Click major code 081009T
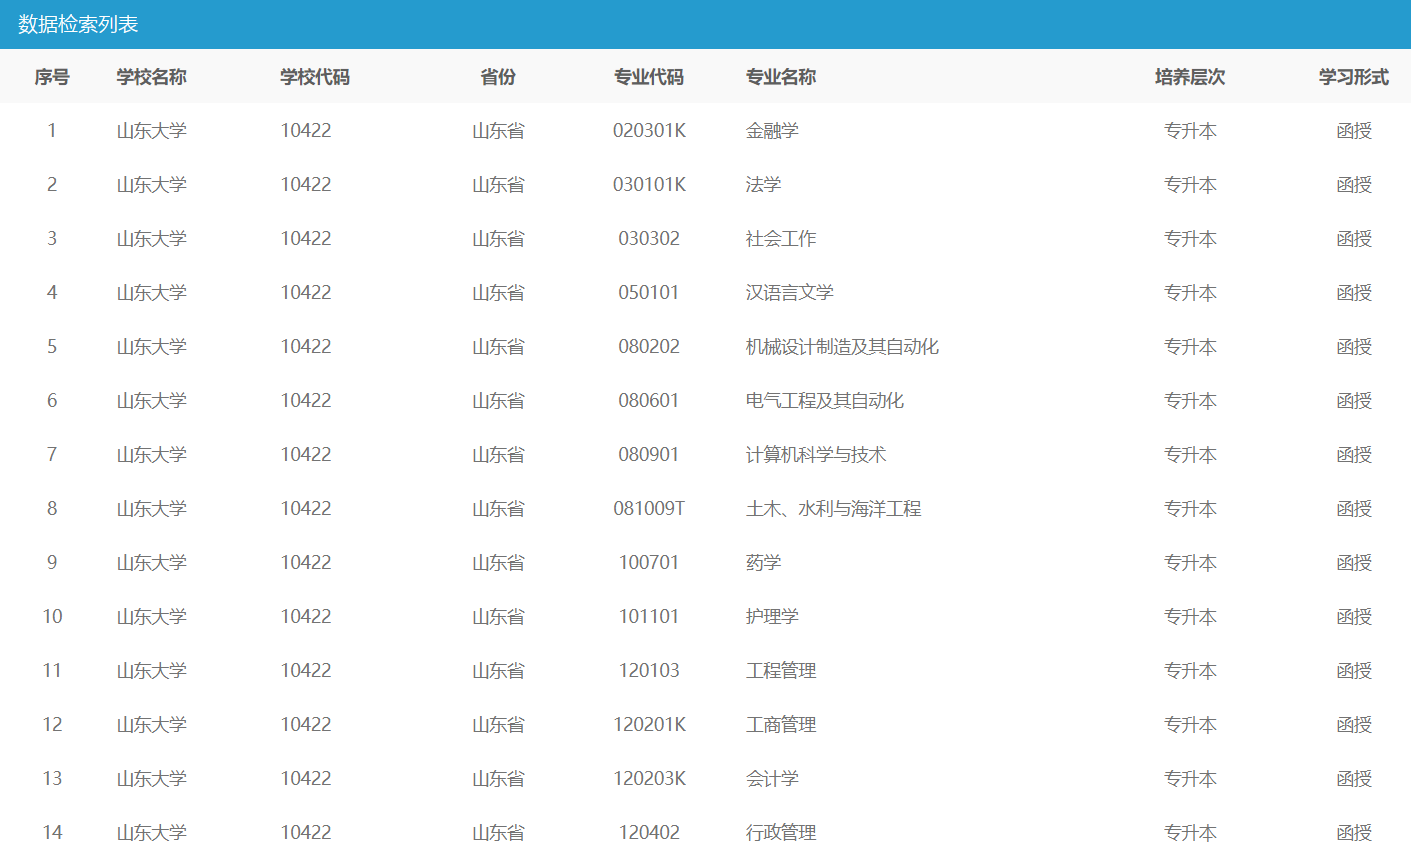 (649, 509)
